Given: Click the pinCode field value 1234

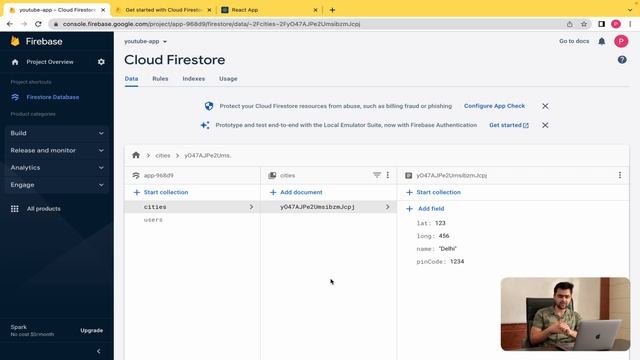Looking at the screenshot, I should [x=457, y=262].
